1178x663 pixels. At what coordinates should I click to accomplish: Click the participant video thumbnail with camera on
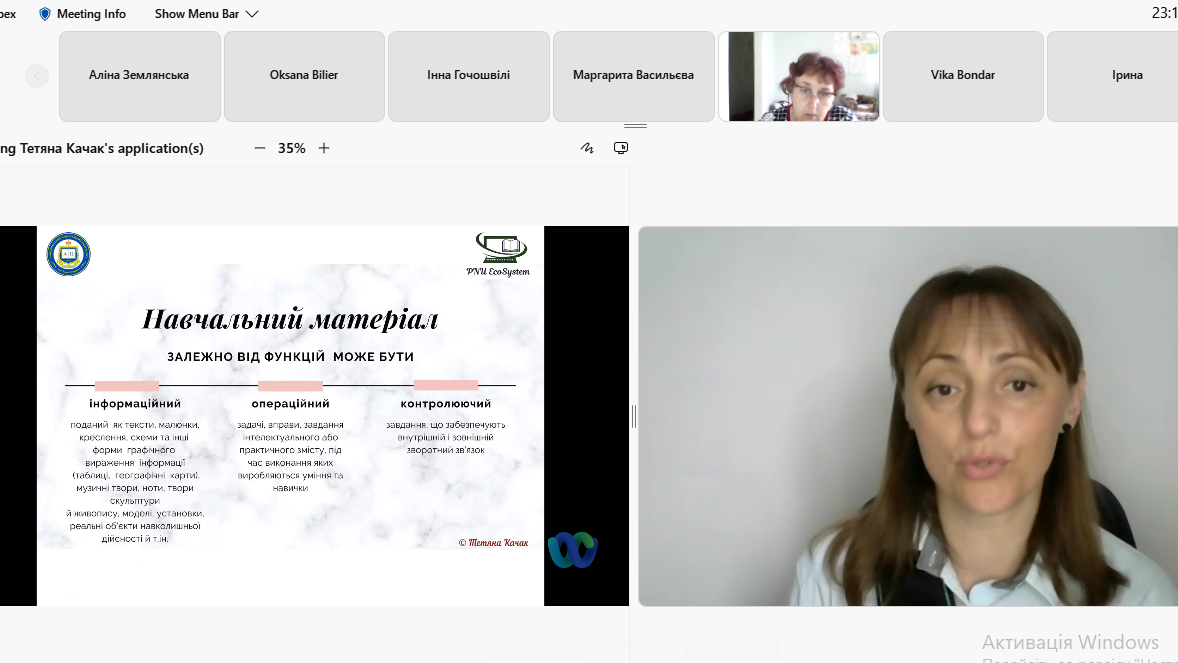(x=798, y=76)
